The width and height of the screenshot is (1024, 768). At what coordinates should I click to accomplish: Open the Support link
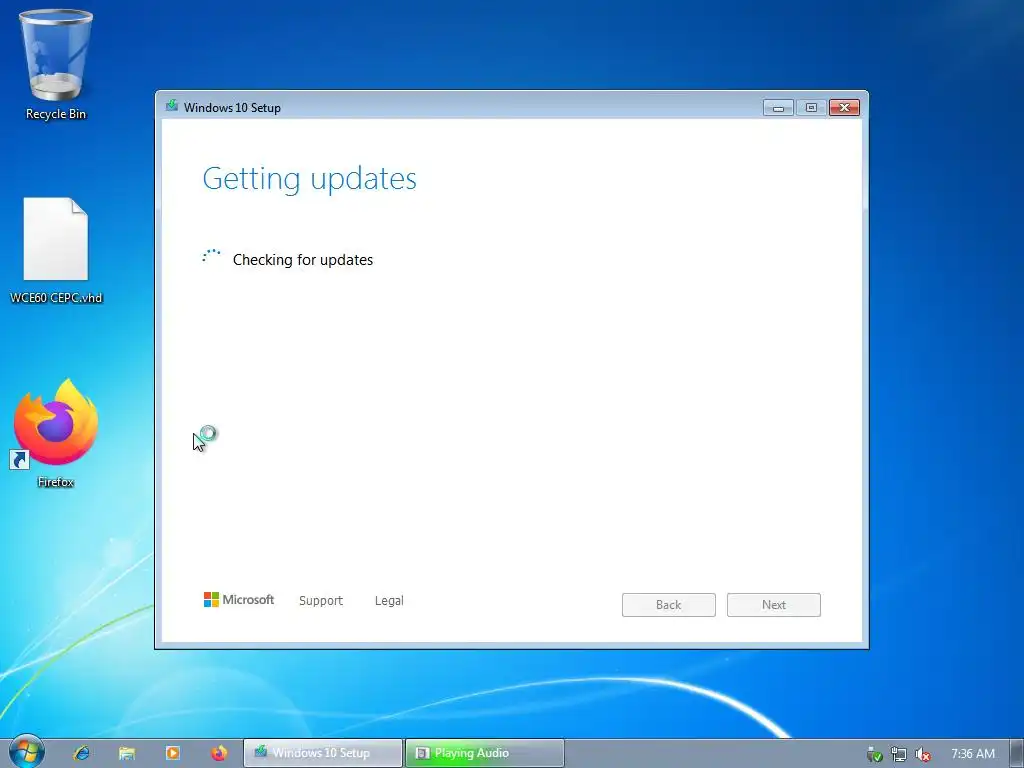pos(321,600)
